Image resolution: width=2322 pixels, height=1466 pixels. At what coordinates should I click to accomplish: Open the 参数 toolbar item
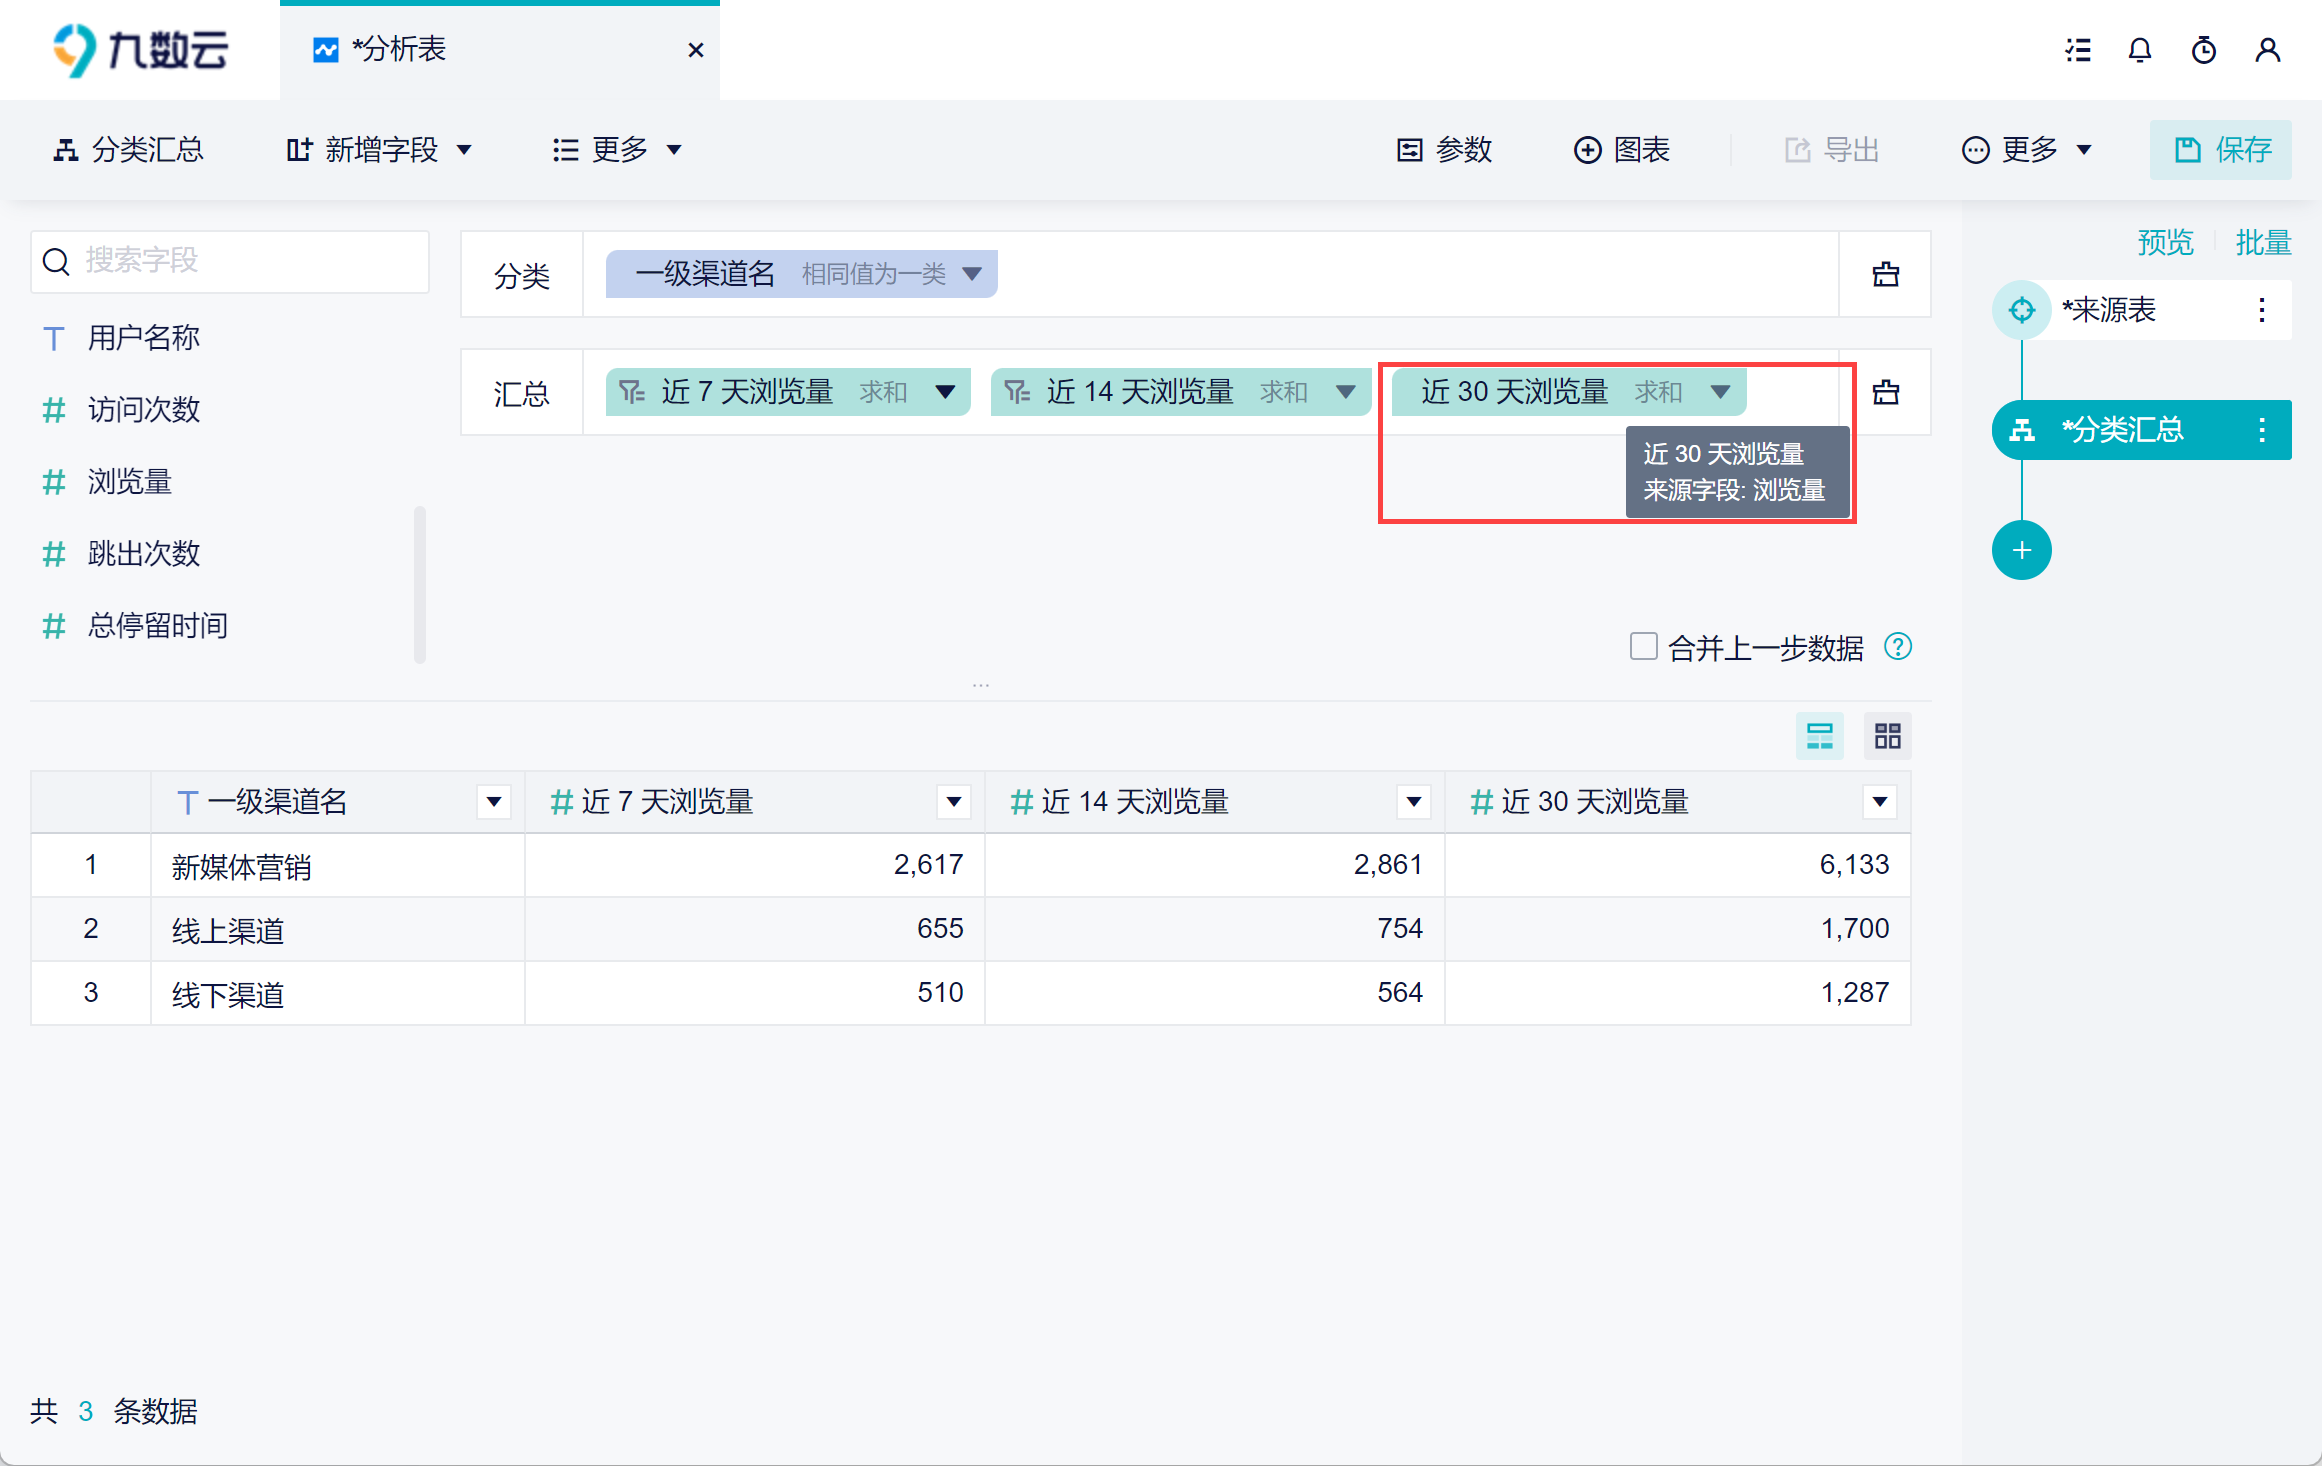click(1444, 150)
